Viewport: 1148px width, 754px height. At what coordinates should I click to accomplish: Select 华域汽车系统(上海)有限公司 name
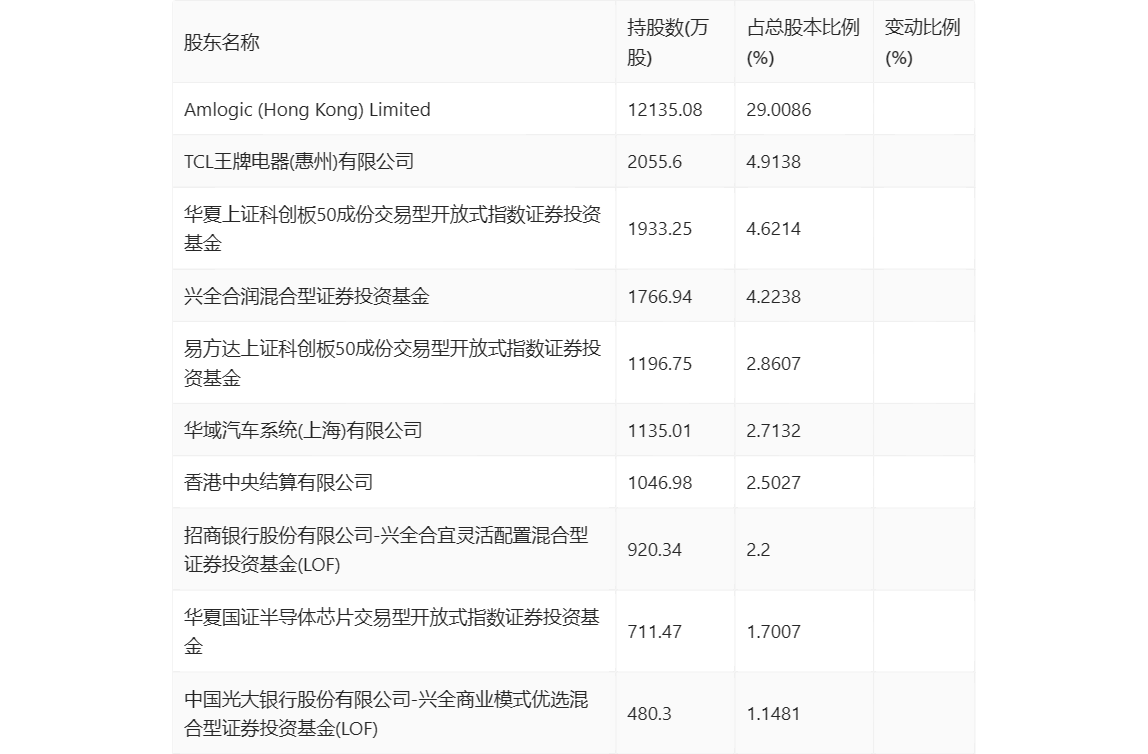303,430
